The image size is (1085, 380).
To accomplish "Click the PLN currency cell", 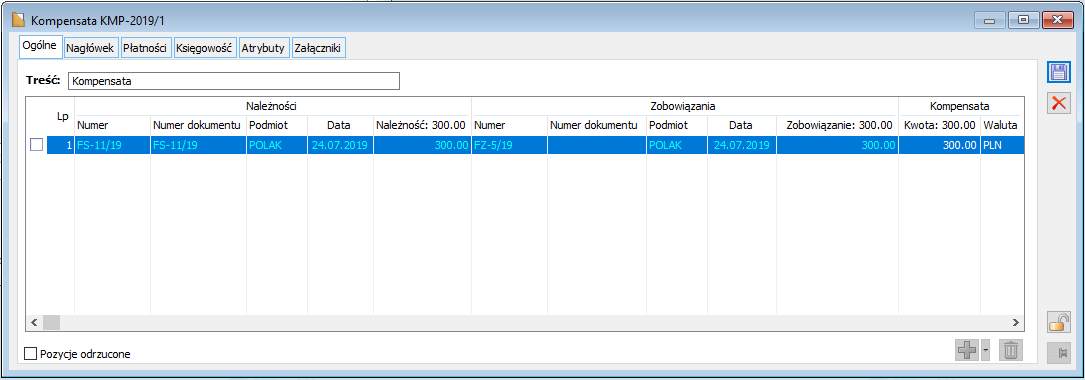I will (1001, 145).
